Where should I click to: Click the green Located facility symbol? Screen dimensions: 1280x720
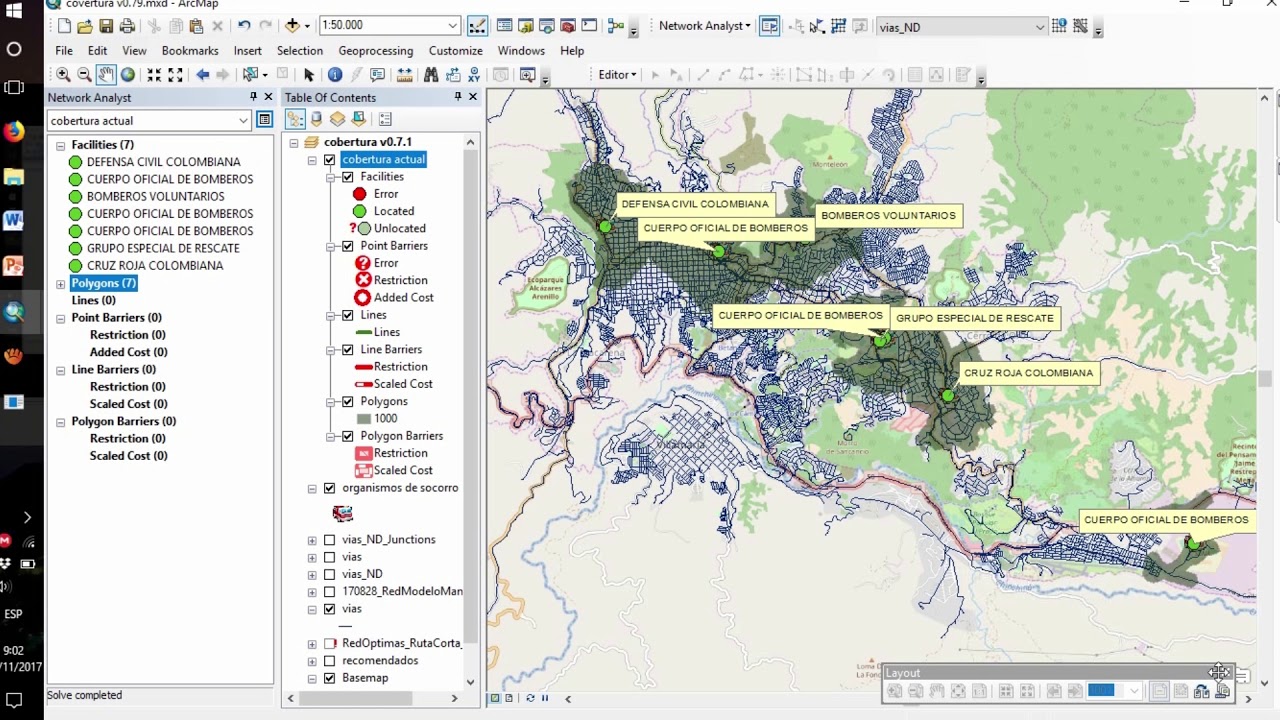point(360,211)
